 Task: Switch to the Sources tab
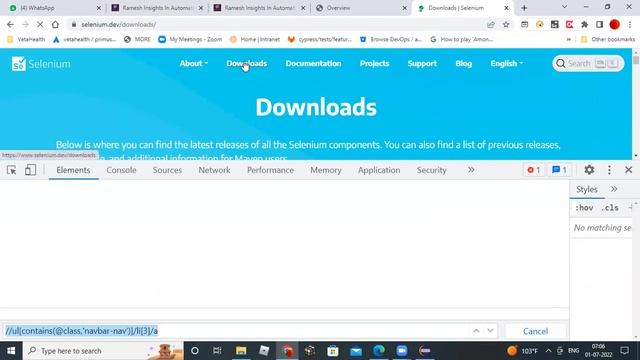point(167,170)
